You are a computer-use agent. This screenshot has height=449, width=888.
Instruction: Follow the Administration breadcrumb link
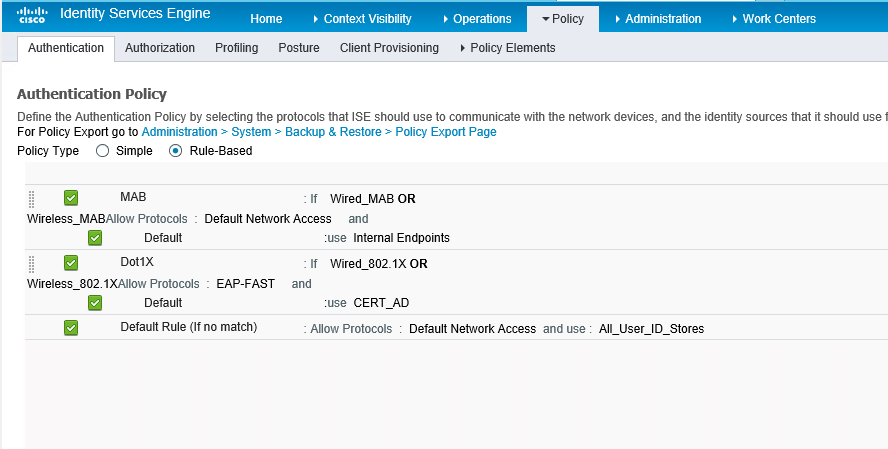click(180, 132)
